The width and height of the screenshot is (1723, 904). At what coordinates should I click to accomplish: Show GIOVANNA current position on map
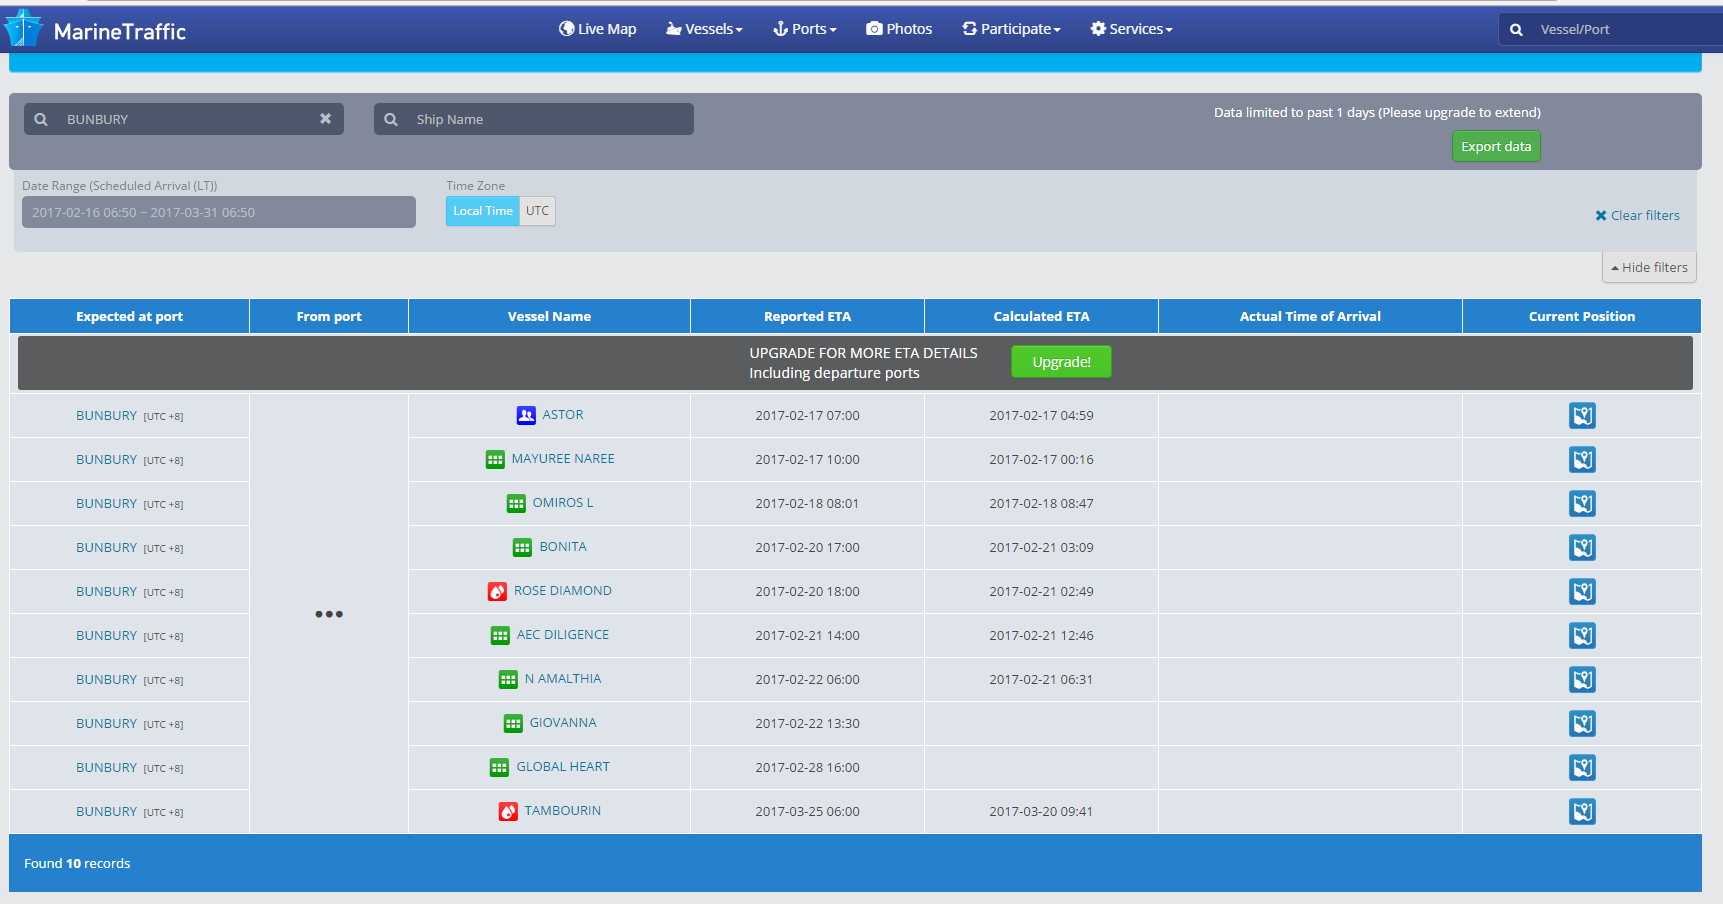1582,724
